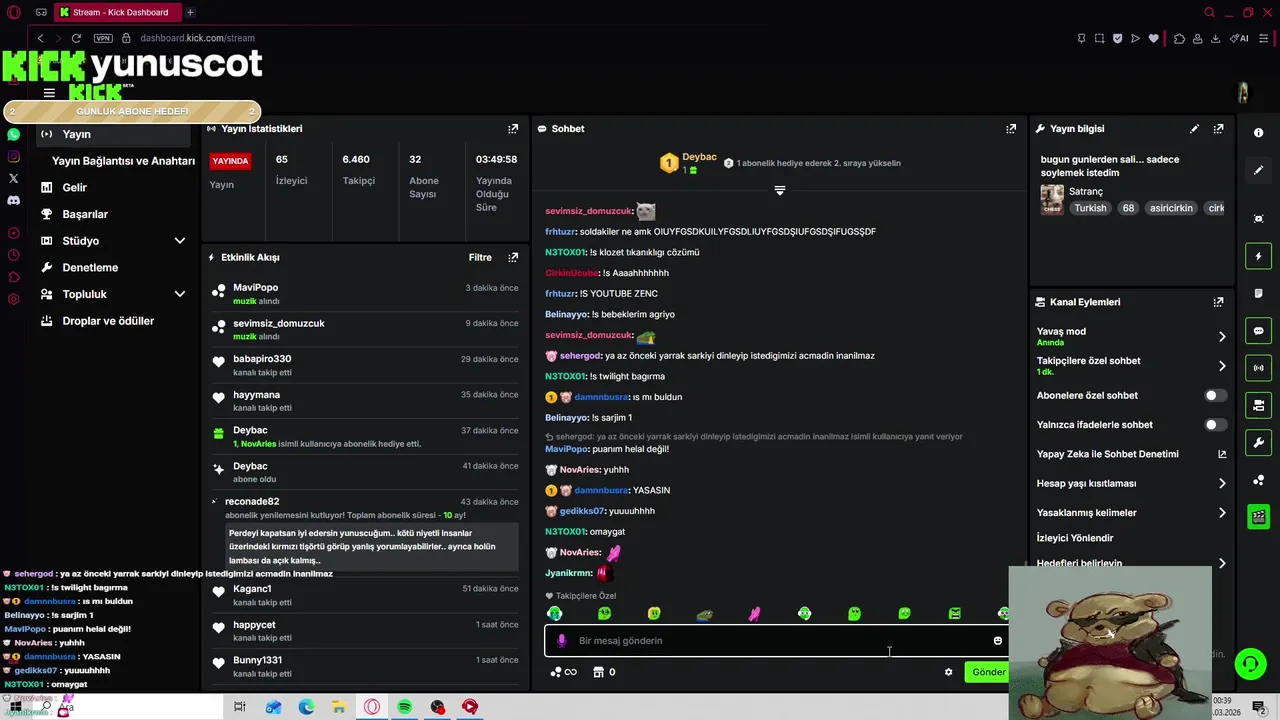Click the lightning bolt icon in right toolbar
The width and height of the screenshot is (1280, 720).
pyautogui.click(x=1258, y=257)
